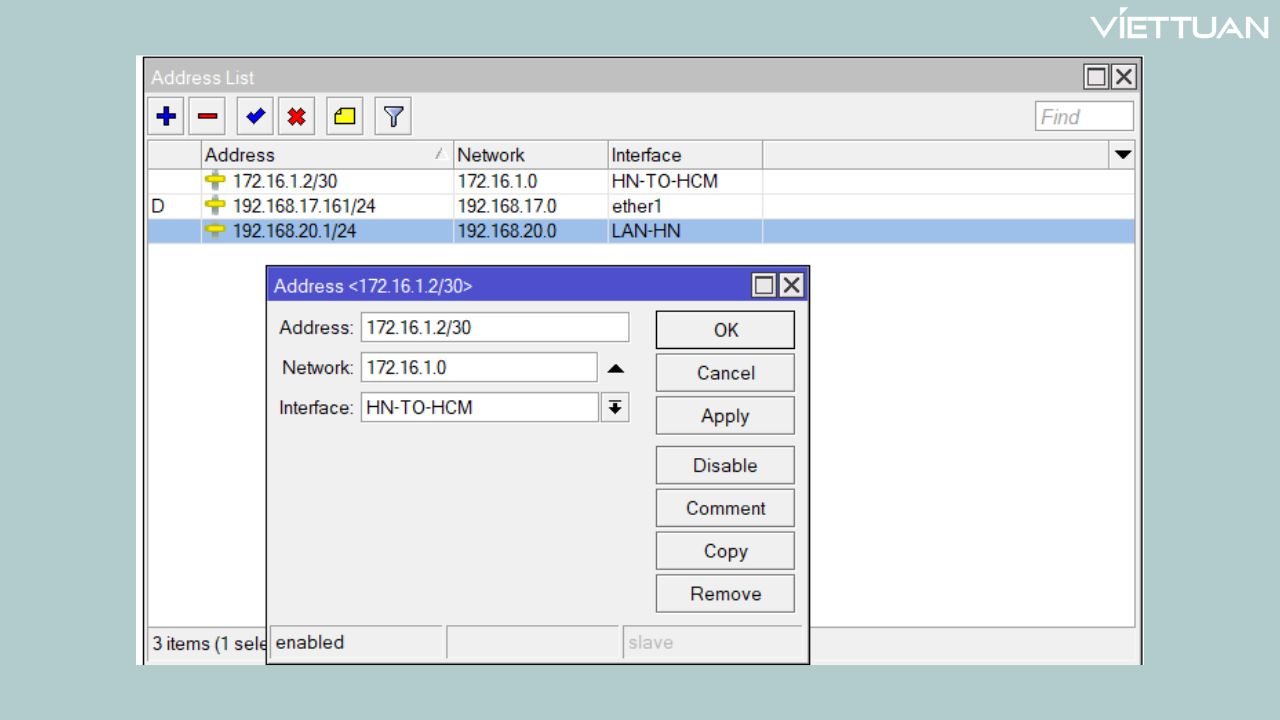The height and width of the screenshot is (720, 1280).
Task: Disable the address using the dialog button
Action: 724,464
